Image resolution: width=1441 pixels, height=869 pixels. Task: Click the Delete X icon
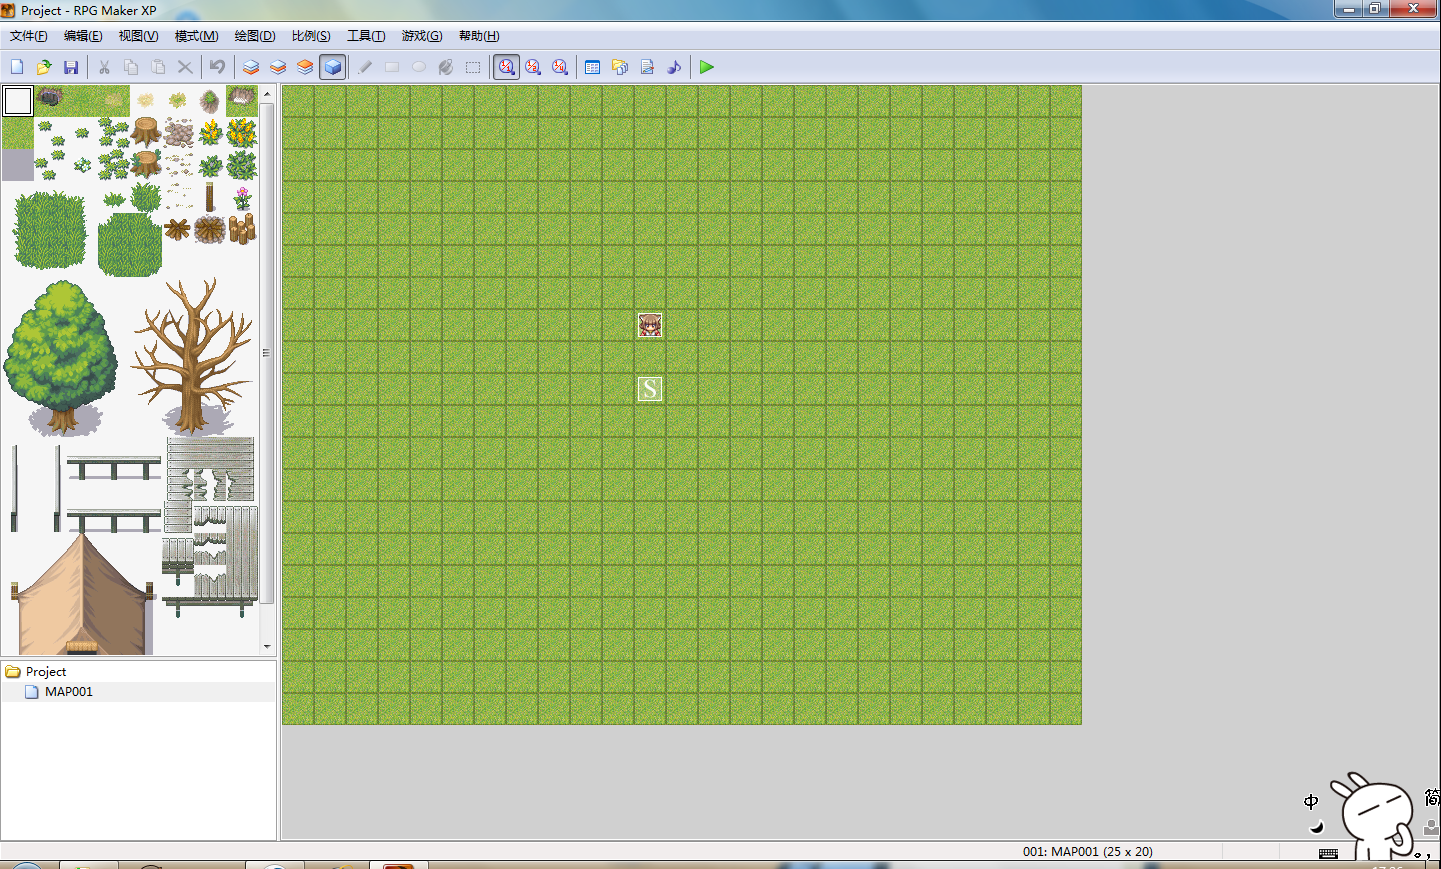coord(185,67)
